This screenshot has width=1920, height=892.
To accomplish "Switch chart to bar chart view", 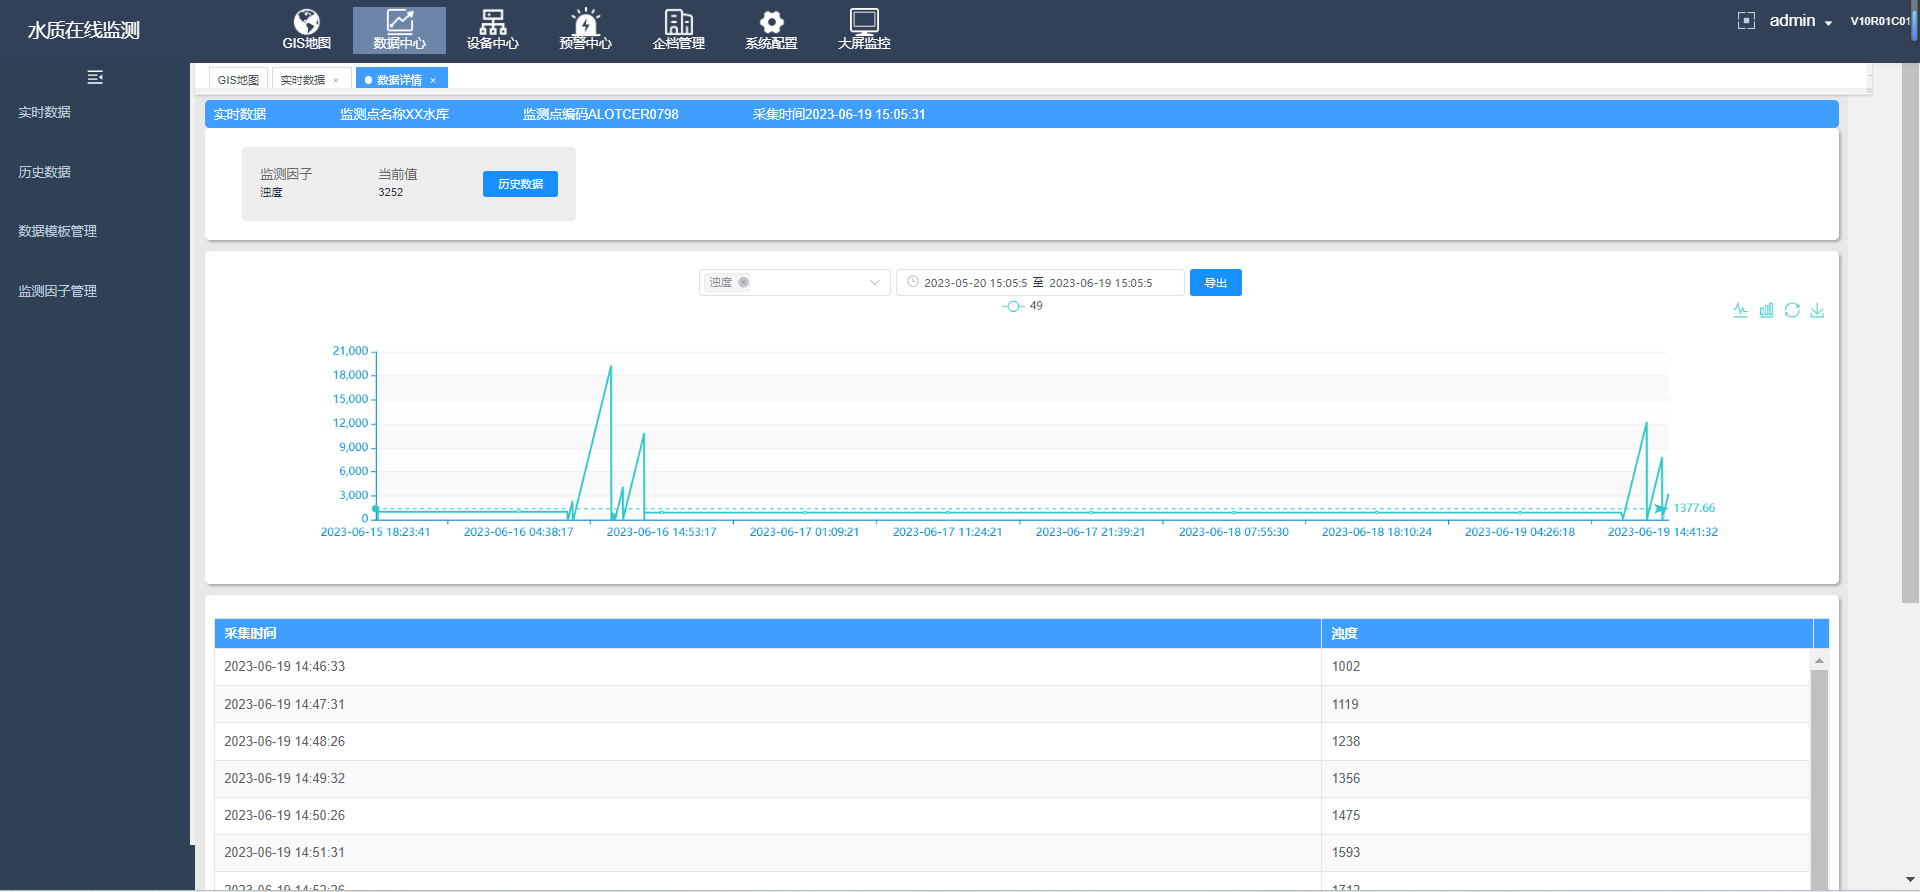I will point(1766,311).
